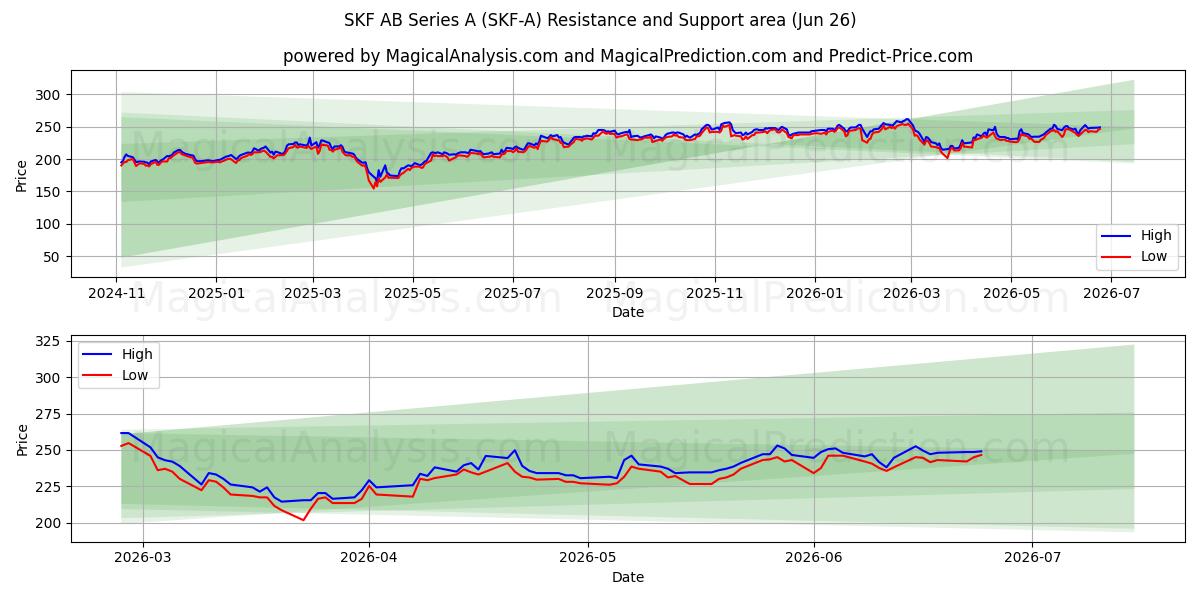Click the top chart x-axis label '2024-11'
The image size is (1200, 600).
tap(117, 293)
